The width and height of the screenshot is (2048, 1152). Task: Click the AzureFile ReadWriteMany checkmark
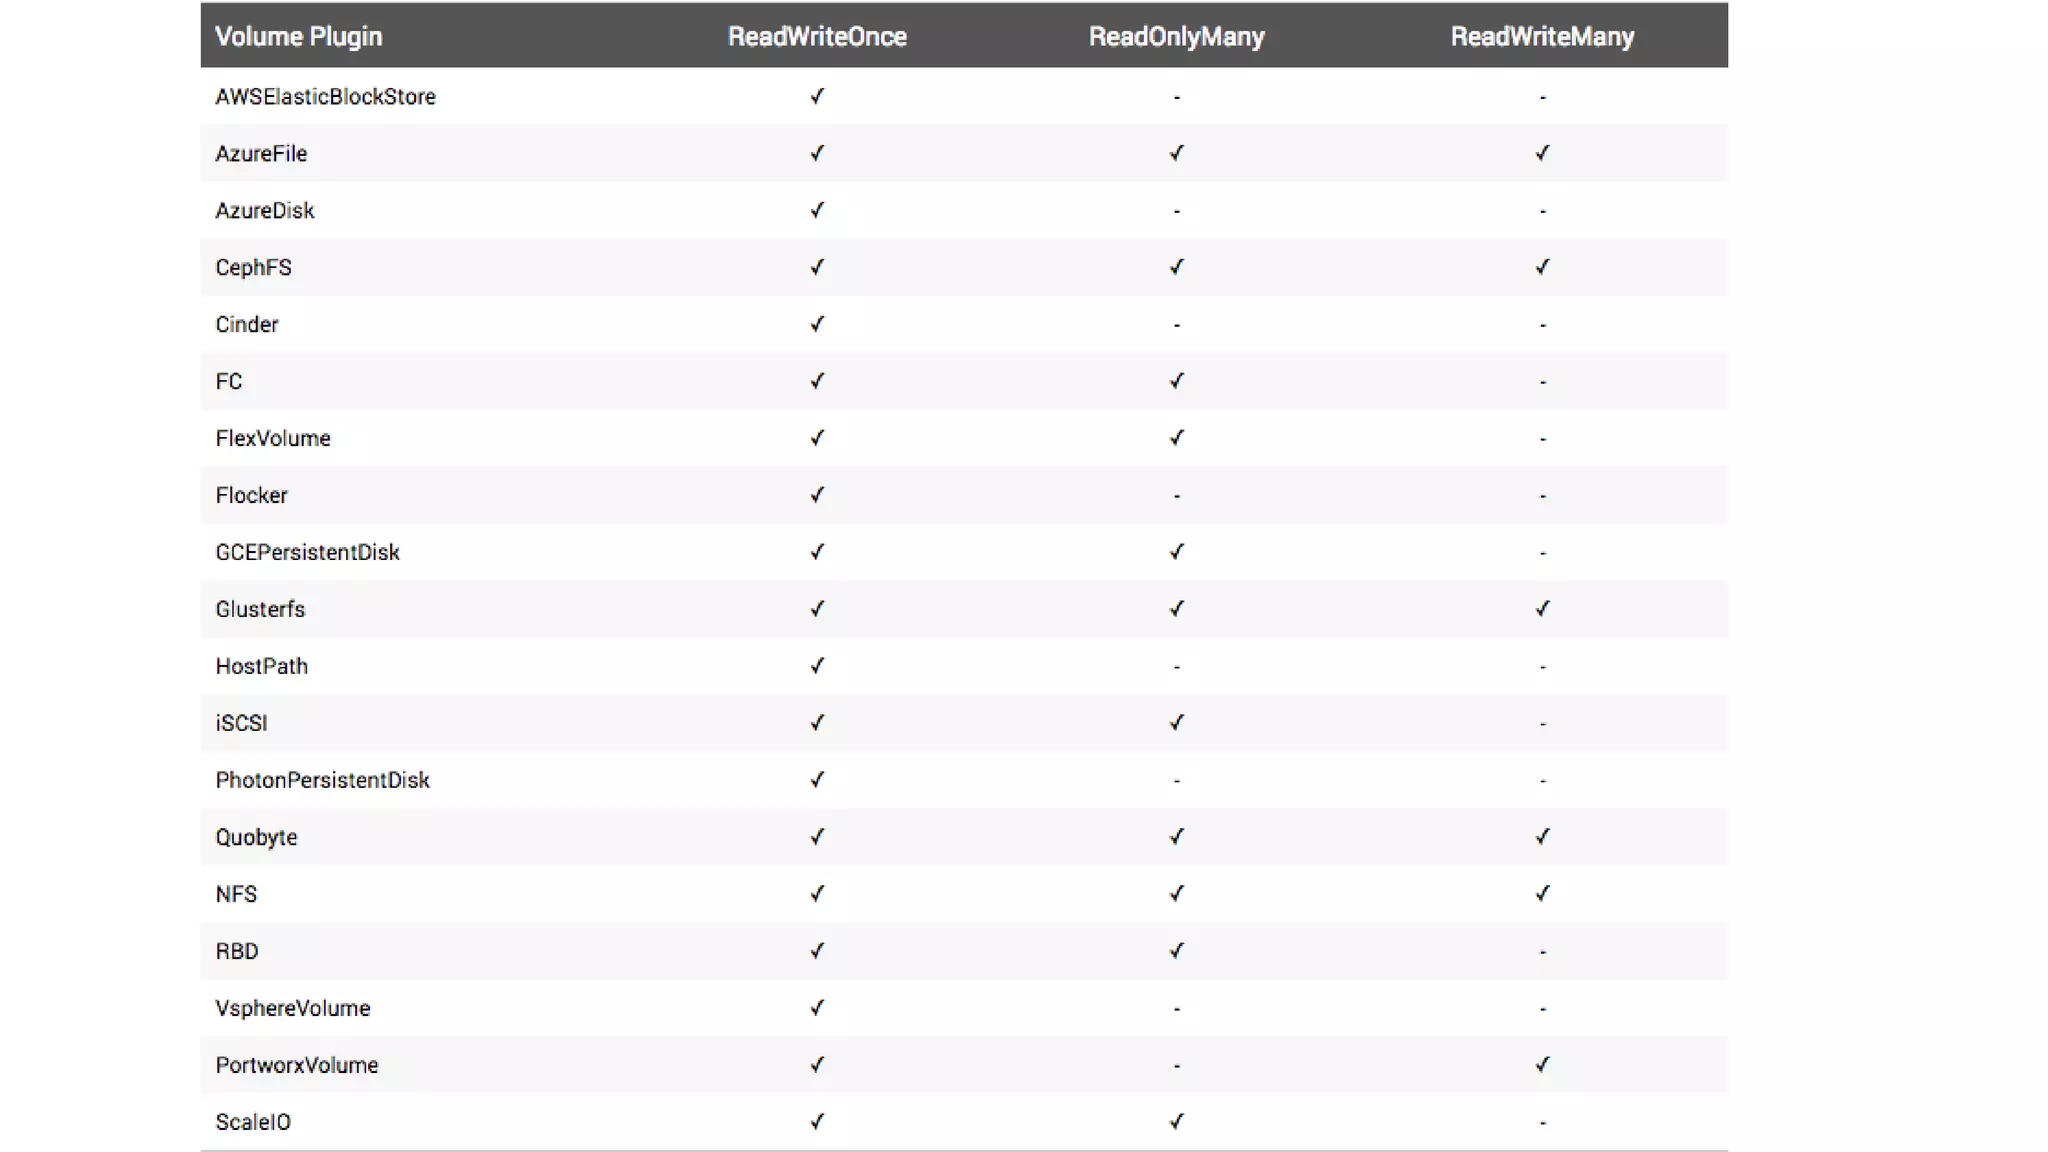coord(1542,153)
